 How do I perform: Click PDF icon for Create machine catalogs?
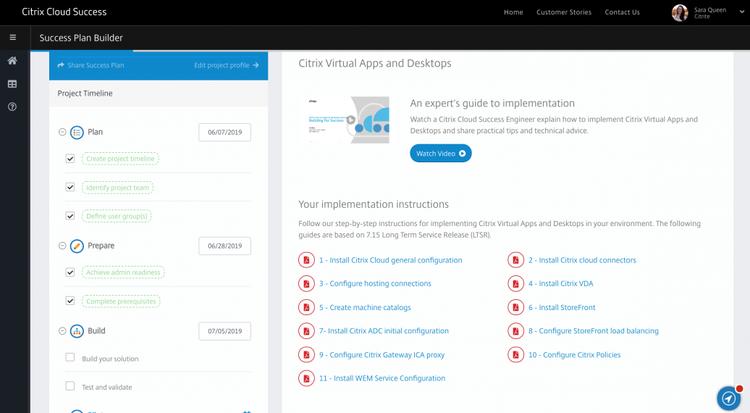click(x=307, y=307)
